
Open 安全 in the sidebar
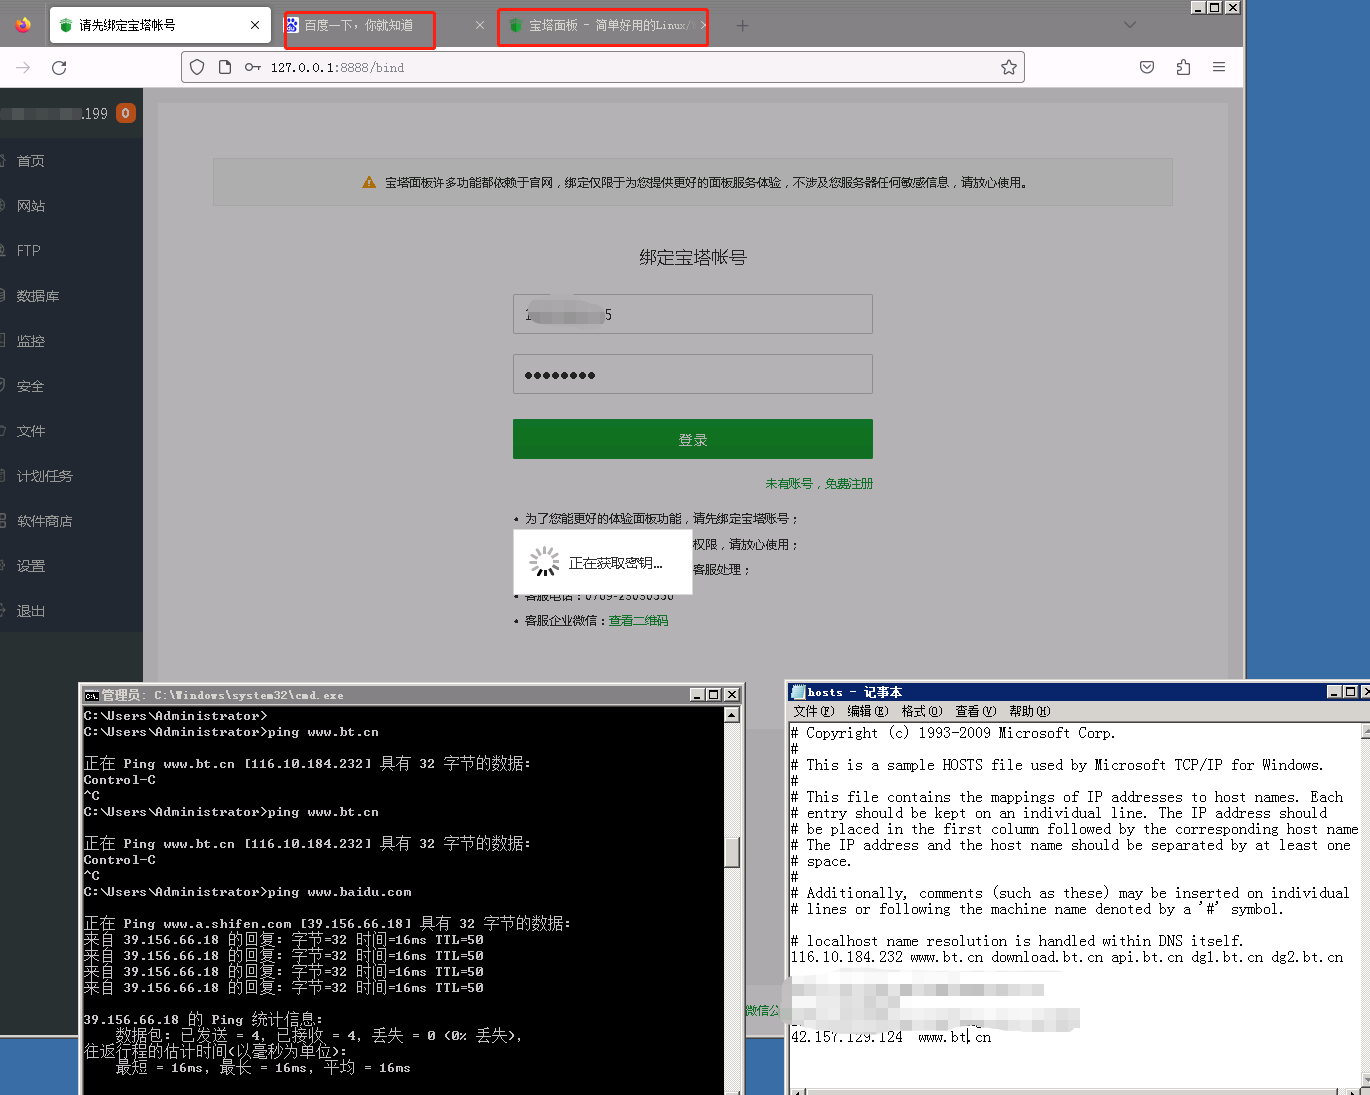(x=30, y=386)
